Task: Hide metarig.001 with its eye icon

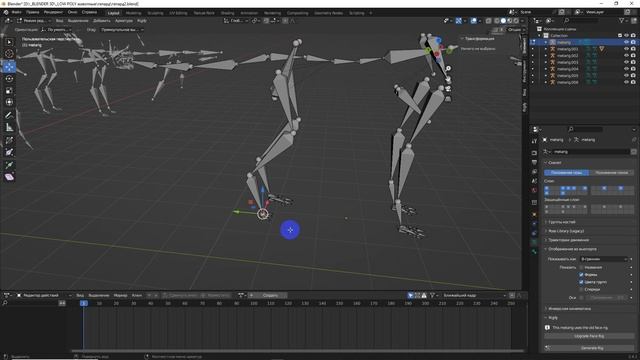Action: coord(627,49)
